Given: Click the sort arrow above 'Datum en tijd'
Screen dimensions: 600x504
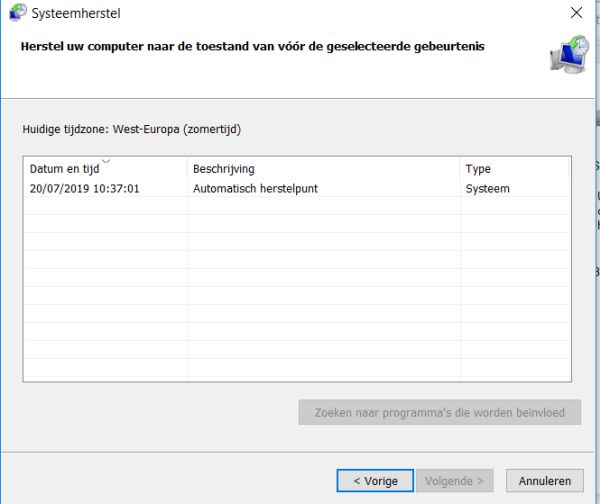Looking at the screenshot, I should 106,159.
